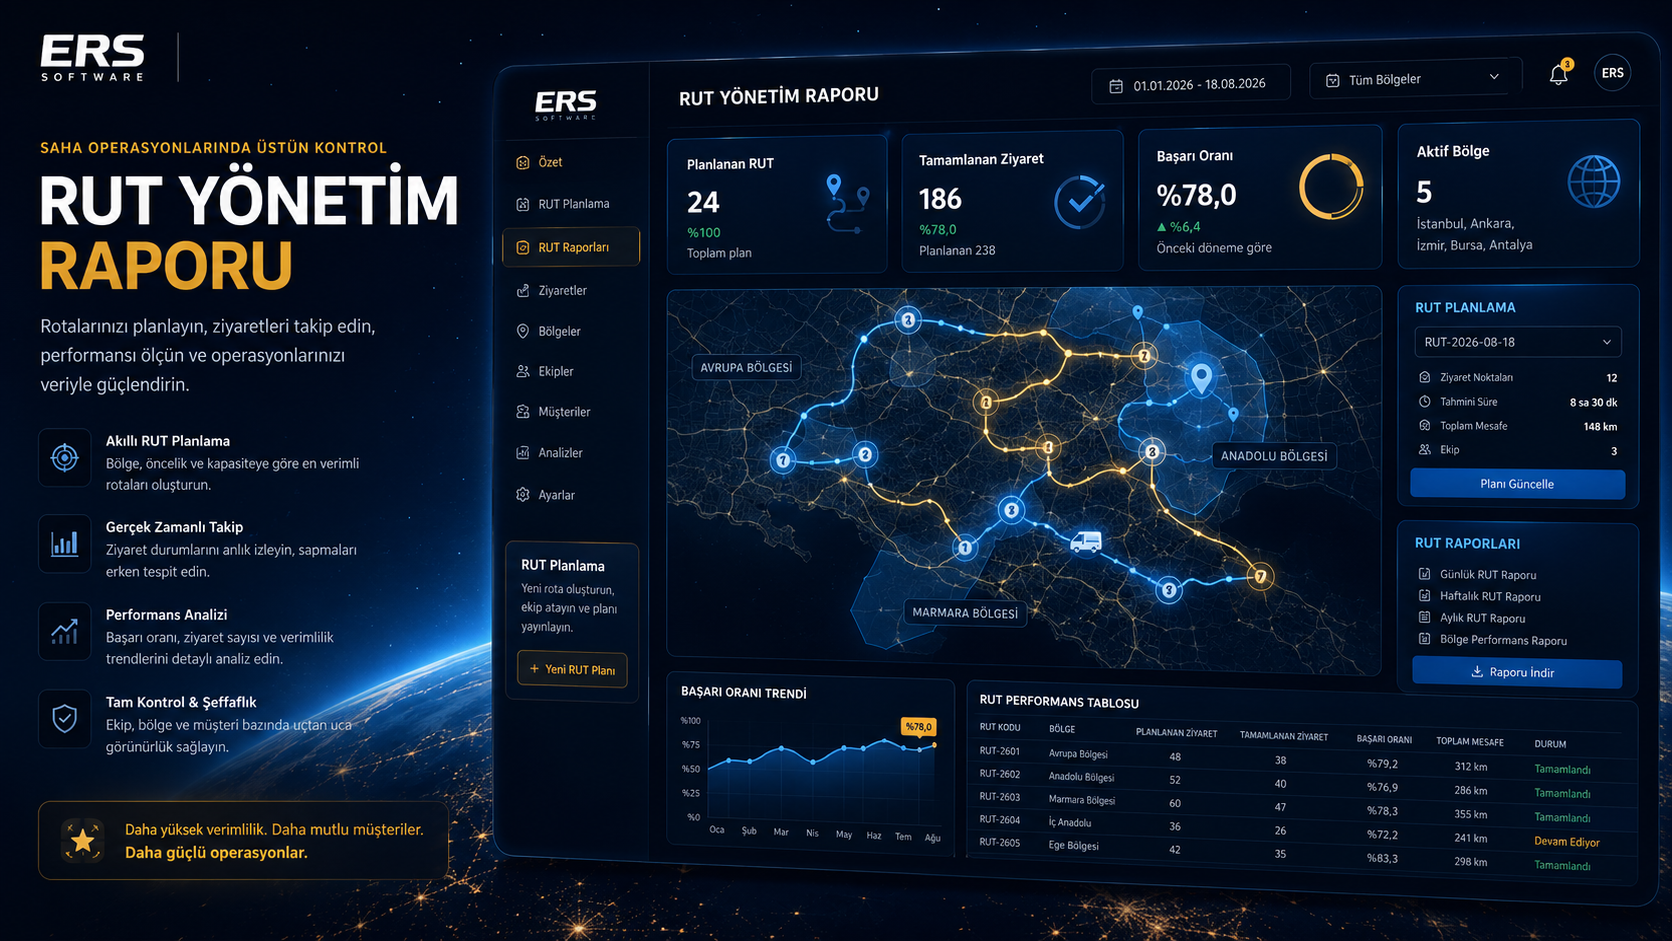Click the %78,0 tooltip on the trend chart
Screen dimensions: 1672x941
918,727
